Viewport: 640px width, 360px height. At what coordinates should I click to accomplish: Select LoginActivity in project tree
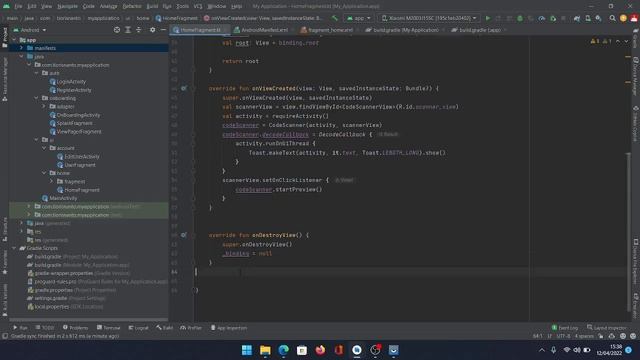[x=71, y=82]
